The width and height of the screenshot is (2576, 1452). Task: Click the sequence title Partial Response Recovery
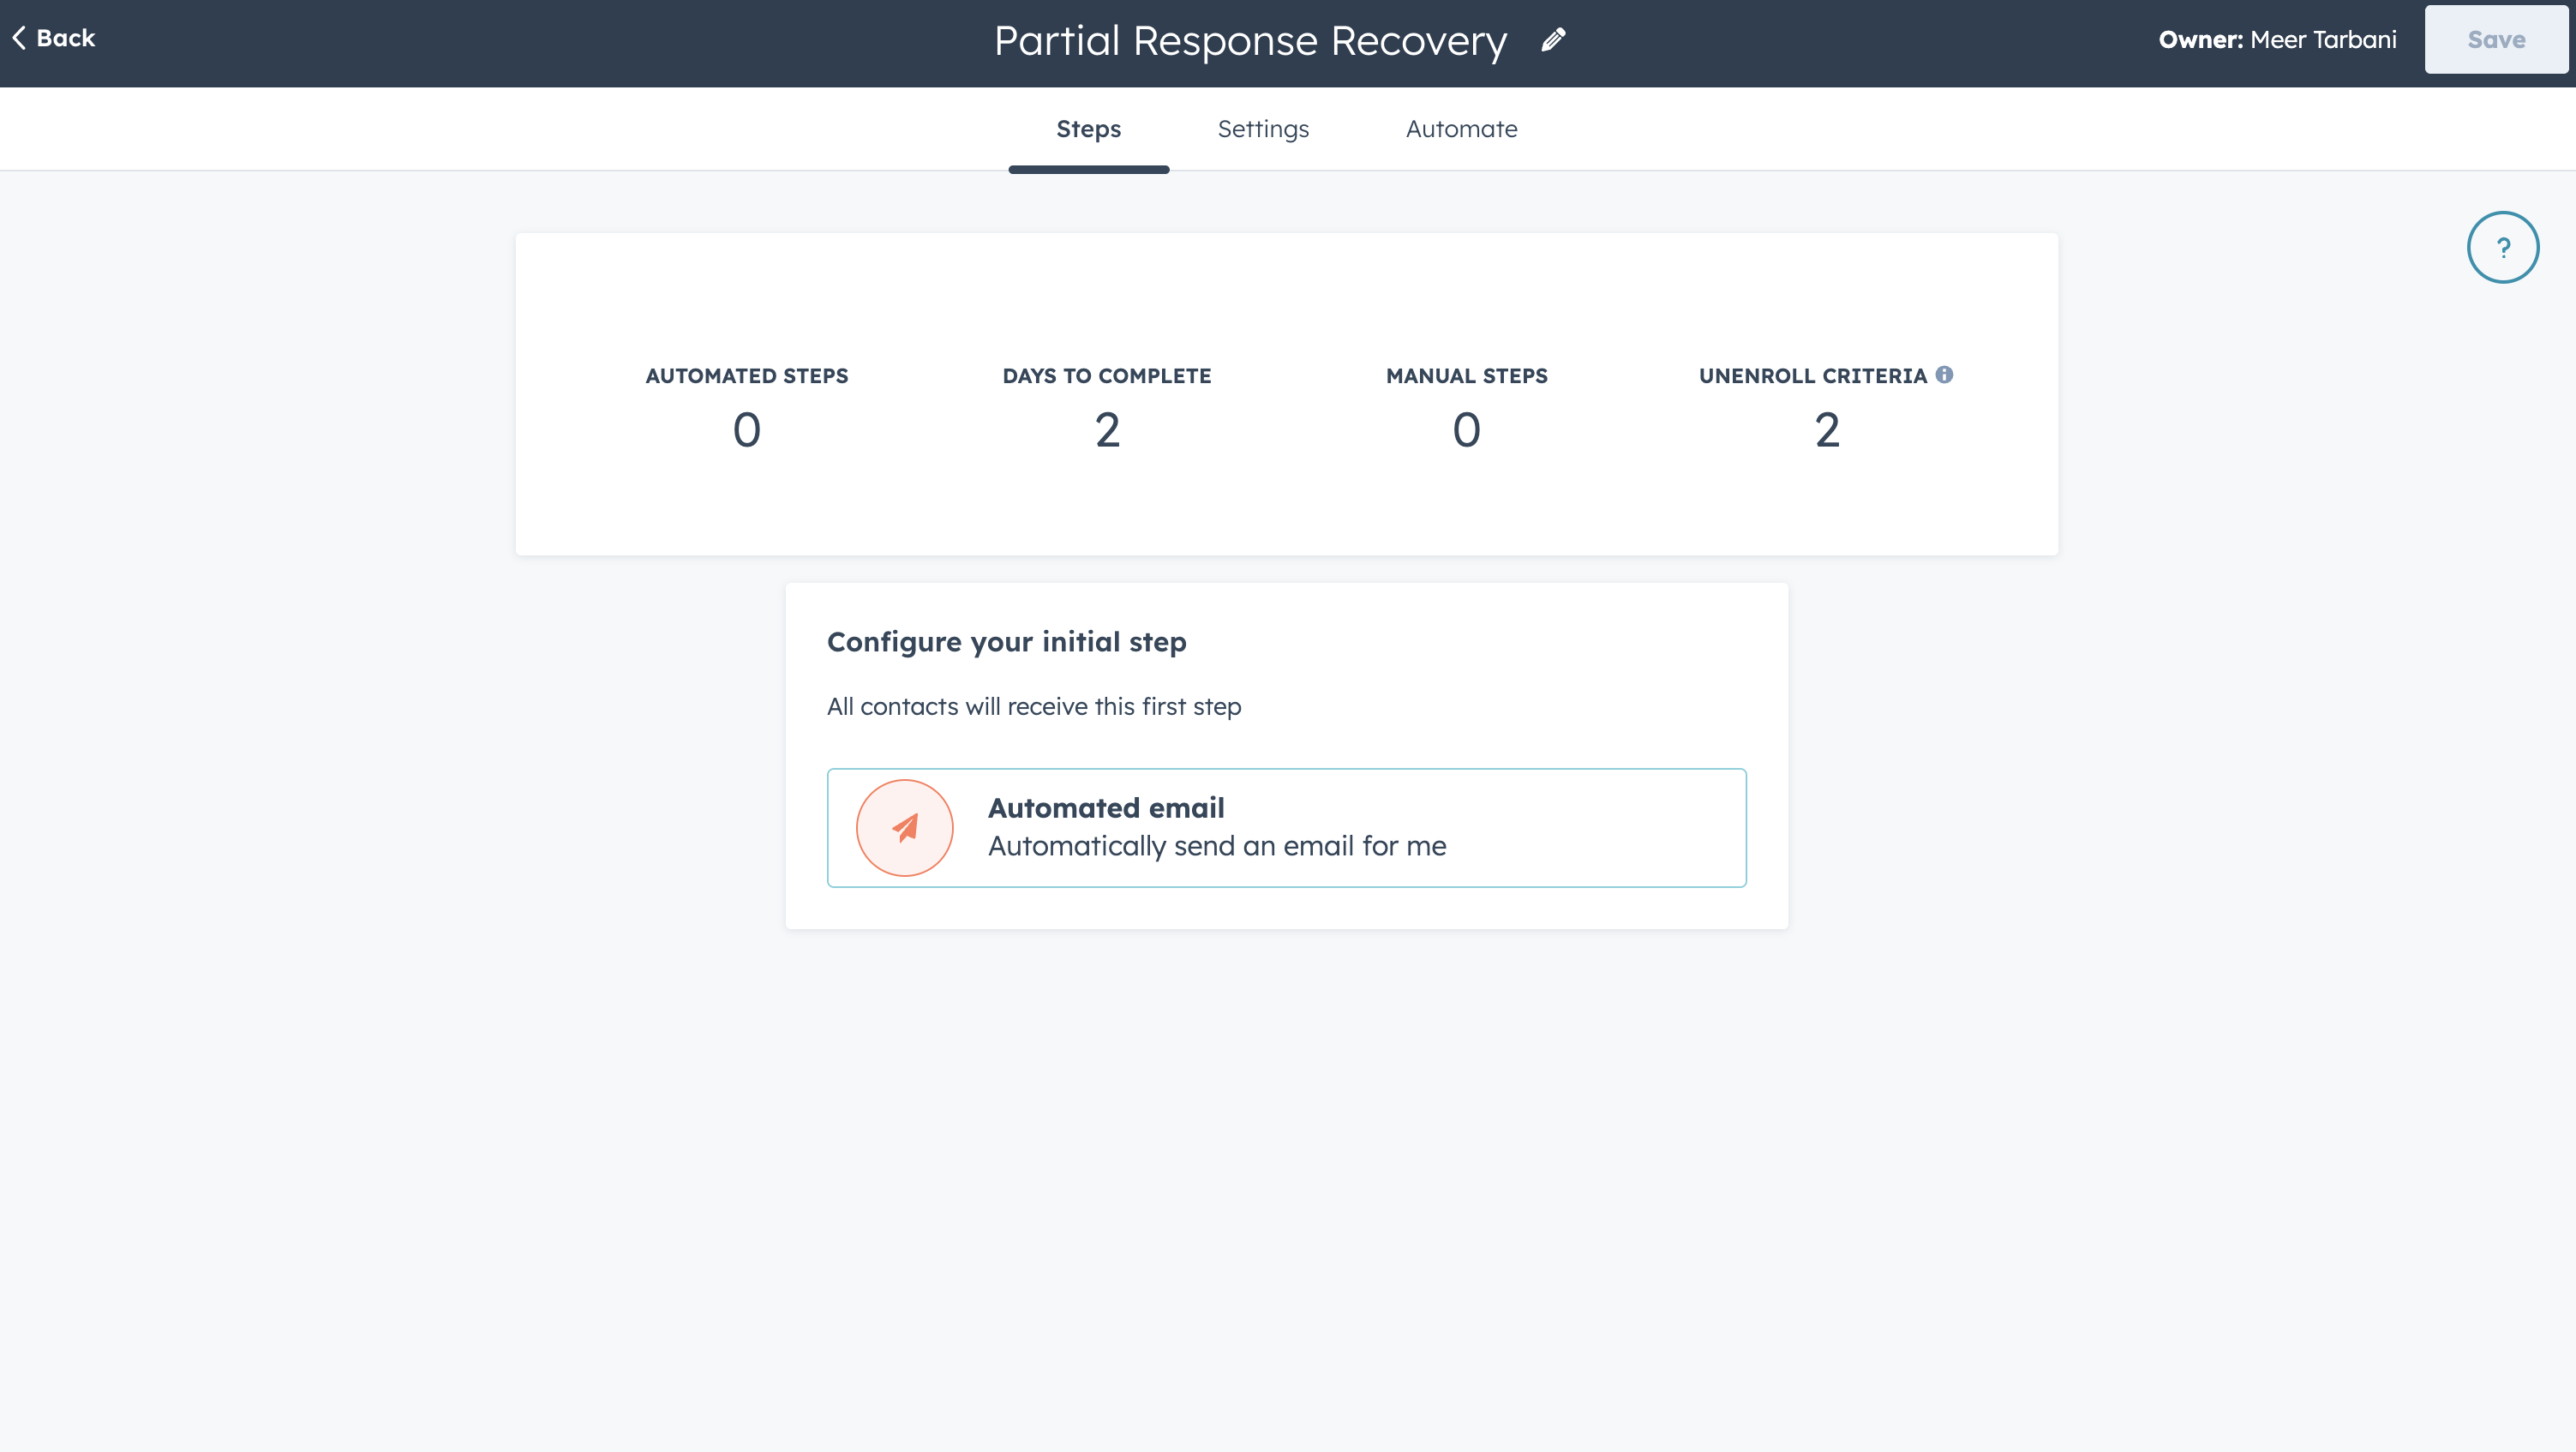pyautogui.click(x=1250, y=40)
